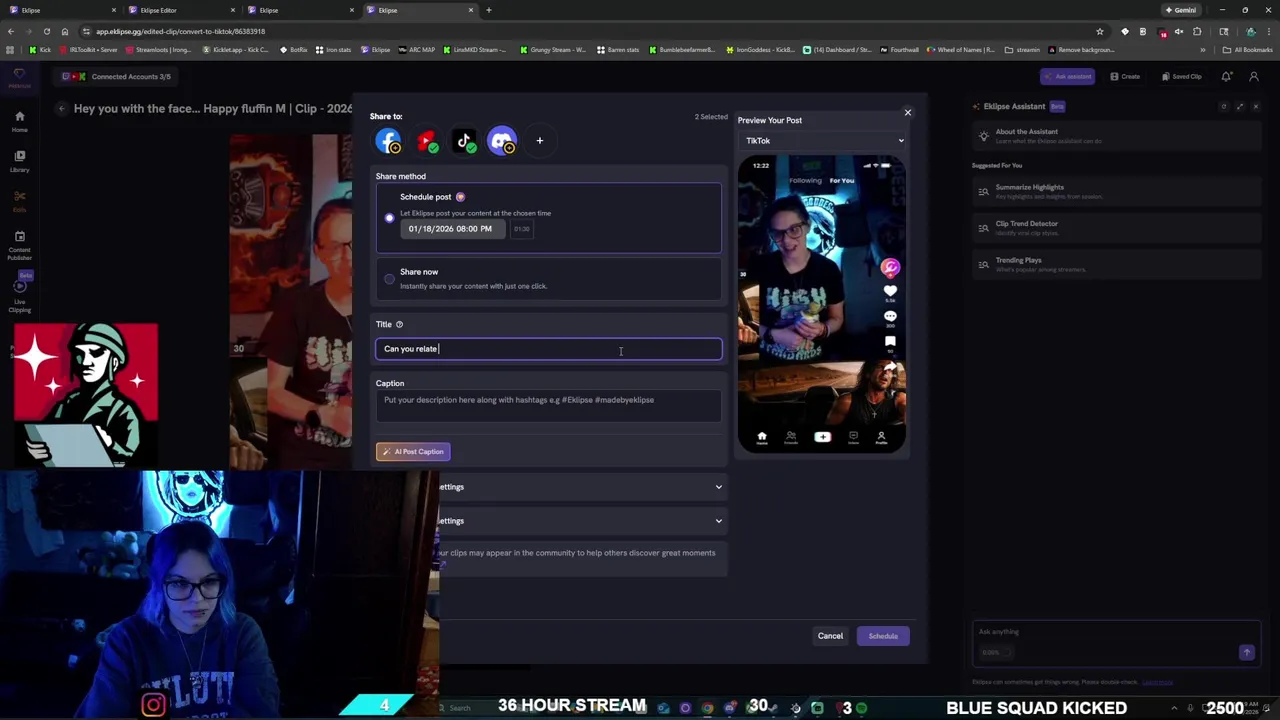The height and width of the screenshot is (720, 1280).
Task: Add another account with the plus icon
Action: [540, 141]
